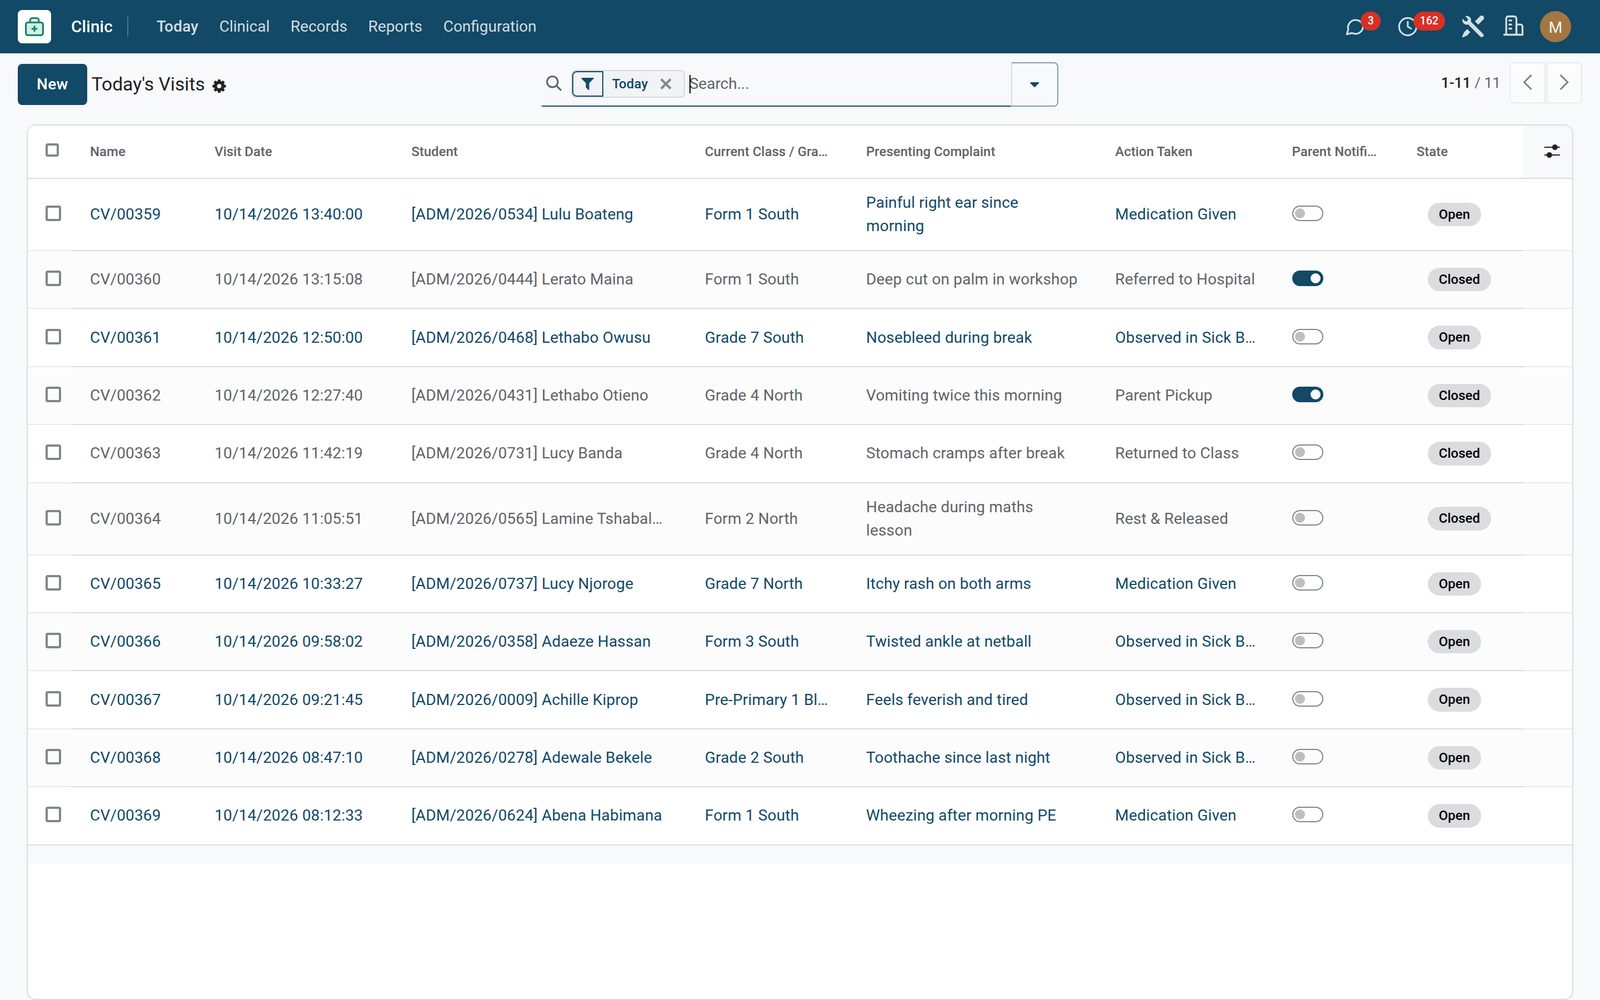The image size is (1600, 1000).
Task: Open the debug tools wrench icon
Action: click(x=1472, y=27)
